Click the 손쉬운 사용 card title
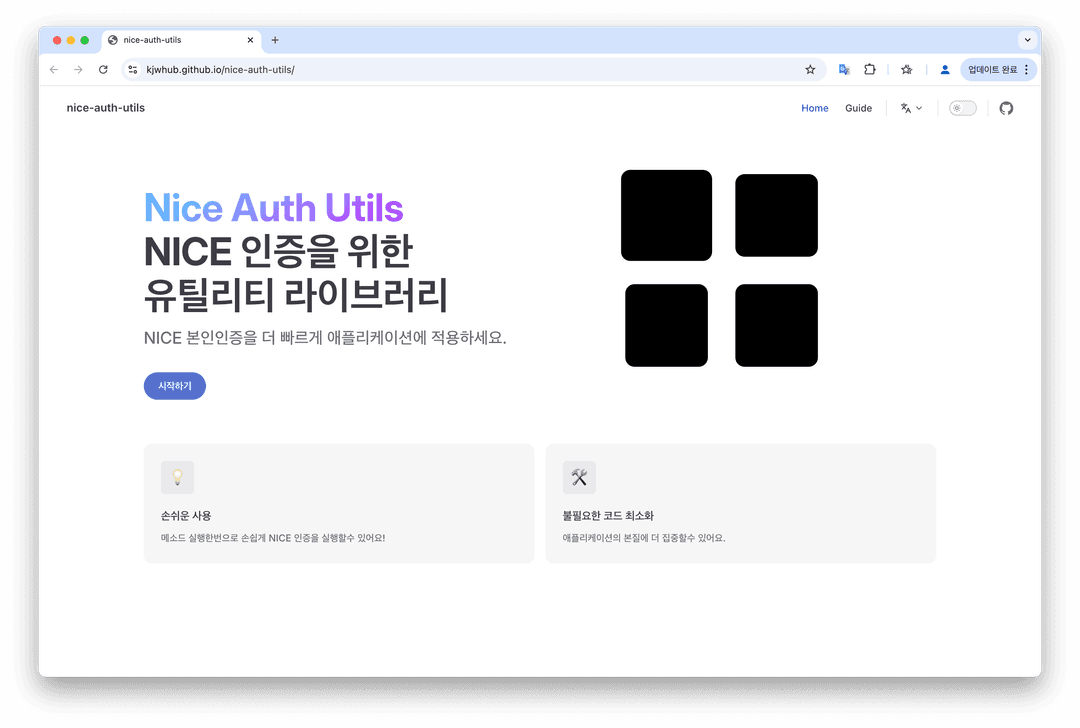The image size is (1080, 728). point(186,516)
